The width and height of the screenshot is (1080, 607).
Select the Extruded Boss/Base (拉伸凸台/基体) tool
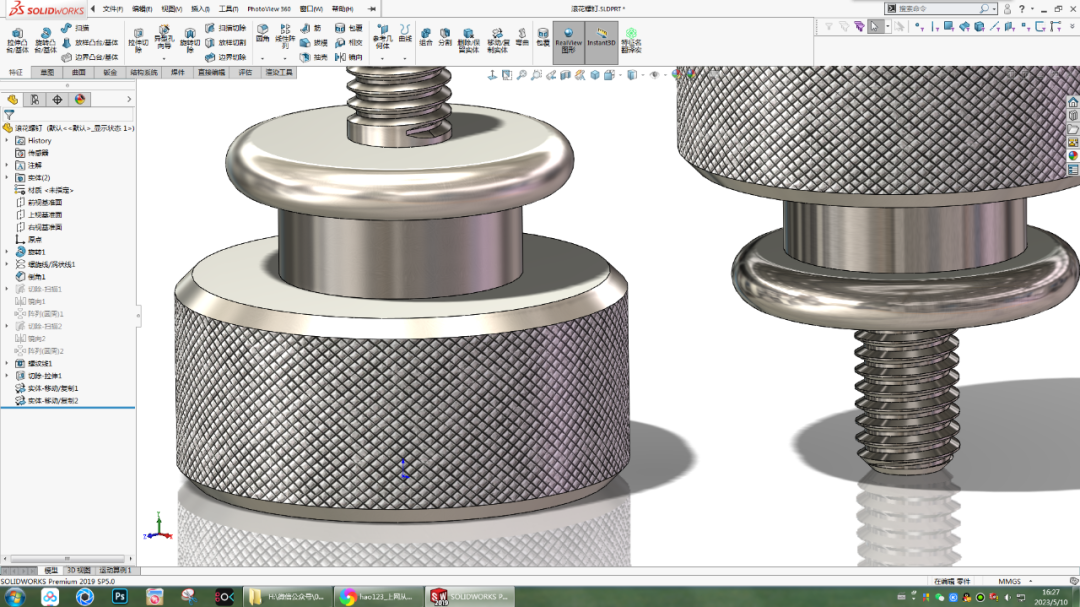click(17, 40)
